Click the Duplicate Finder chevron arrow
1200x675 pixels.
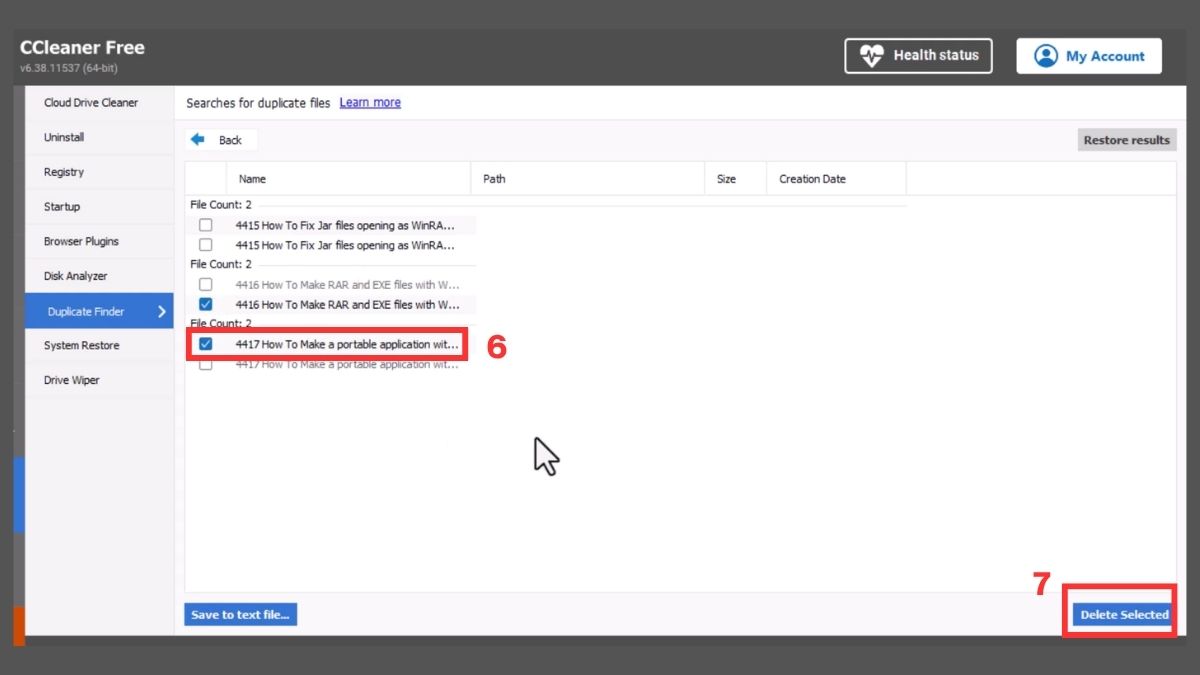coord(162,311)
